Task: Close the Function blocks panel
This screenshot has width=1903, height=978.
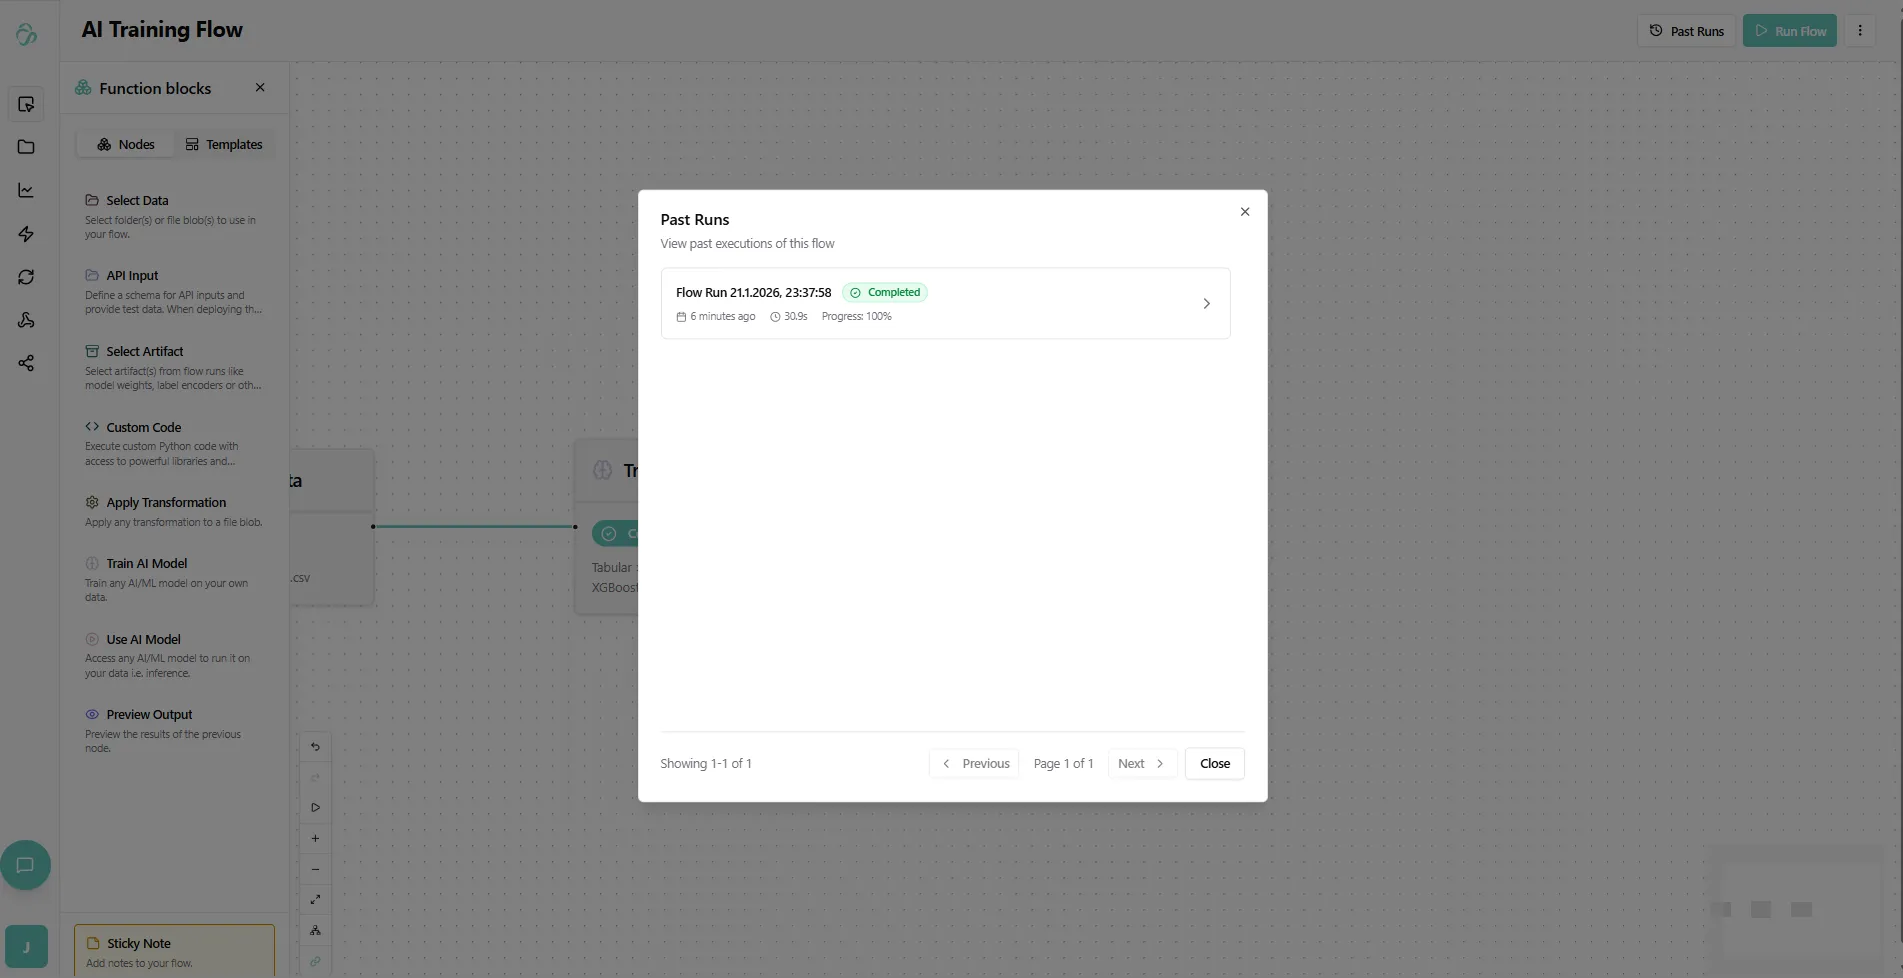Action: [260, 88]
